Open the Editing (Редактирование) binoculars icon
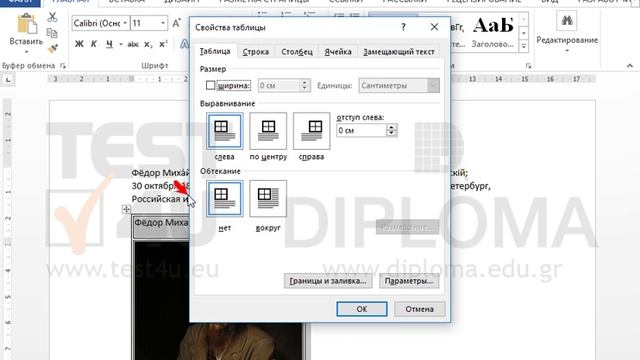The width and height of the screenshot is (640, 360). [567, 20]
